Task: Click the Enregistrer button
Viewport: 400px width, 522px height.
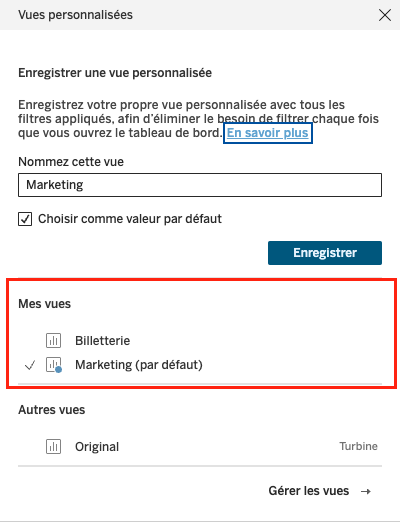Action: (x=325, y=253)
